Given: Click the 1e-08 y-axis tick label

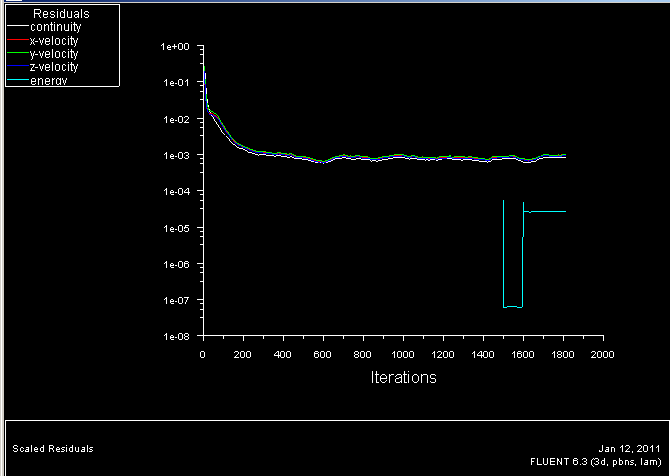Looking at the screenshot, I should [175, 337].
